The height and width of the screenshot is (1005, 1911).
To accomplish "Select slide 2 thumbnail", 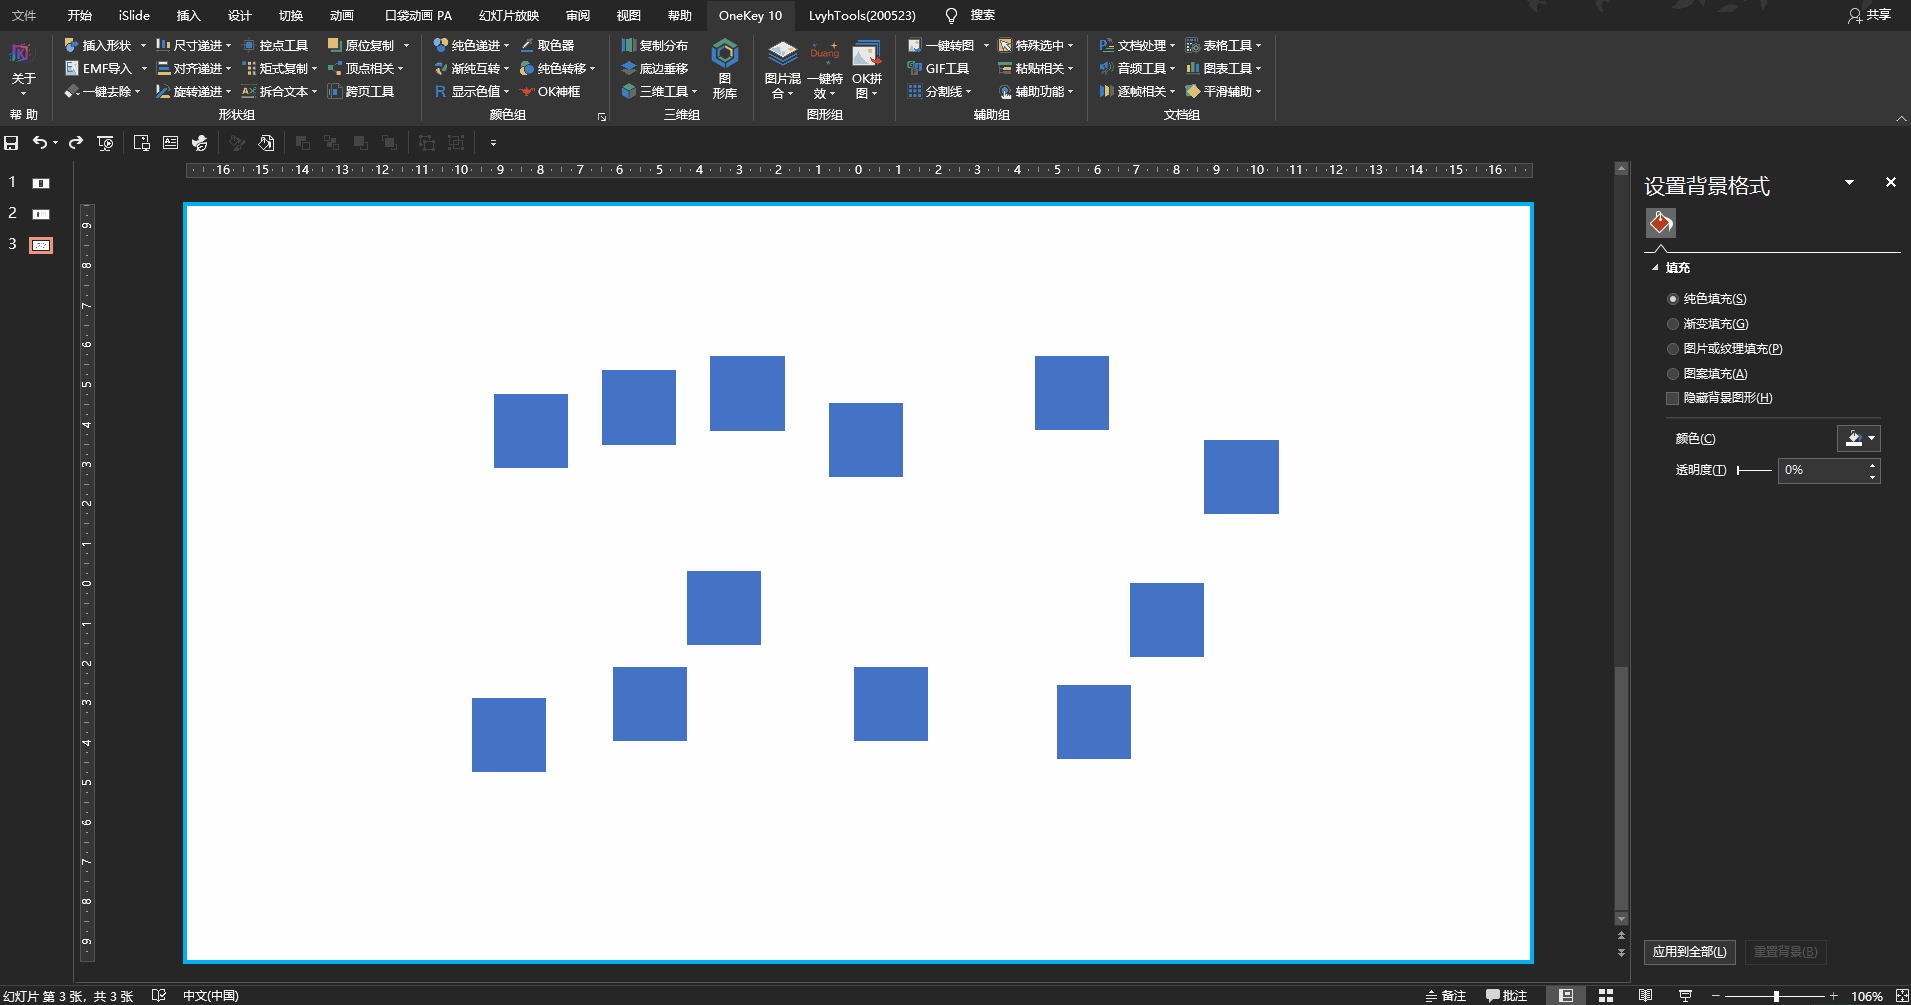I will click(x=41, y=214).
